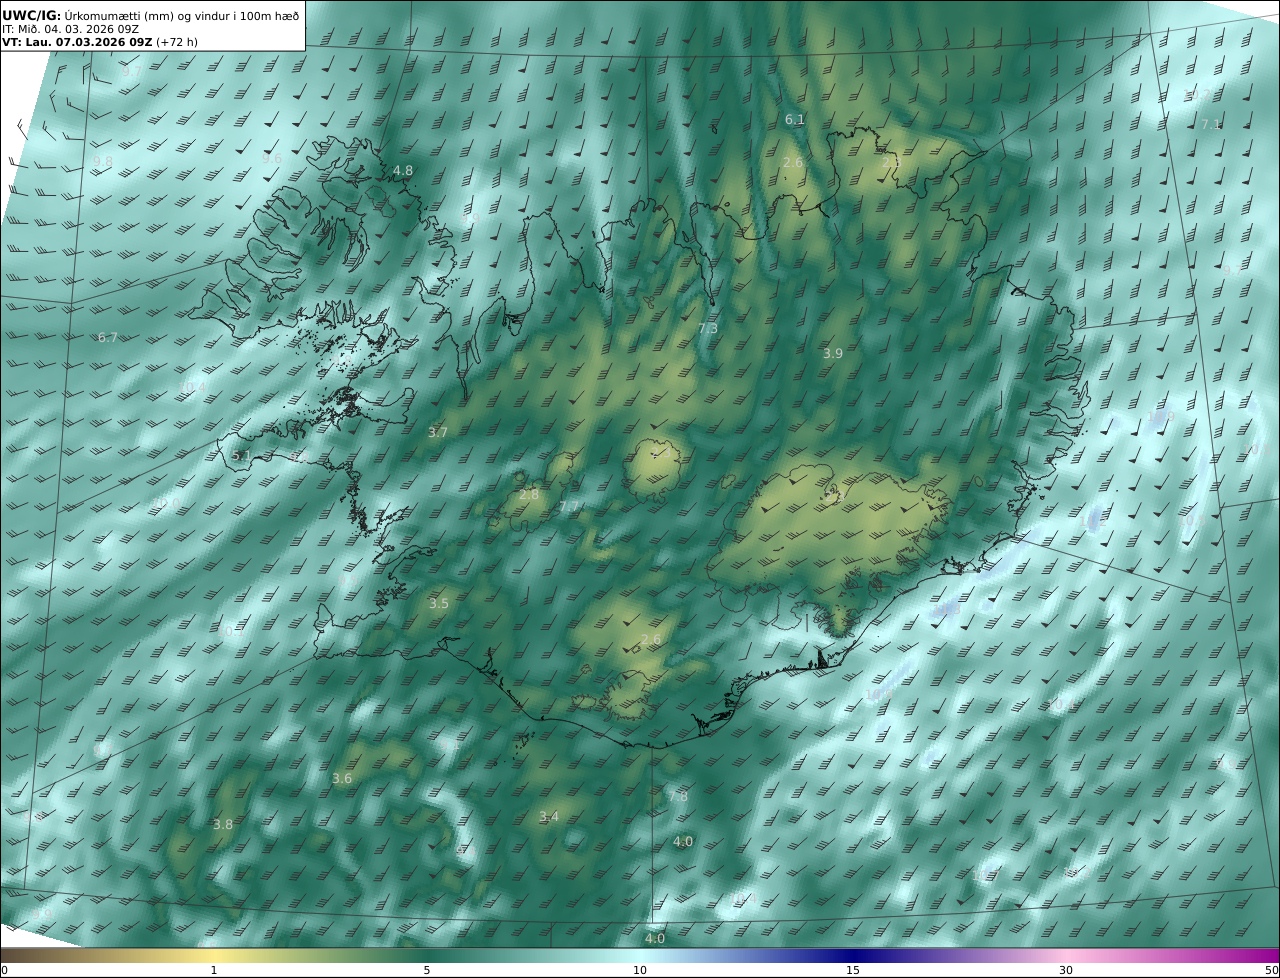Click the 3.9 value label on the map
This screenshot has width=1280, height=978.
click(x=833, y=353)
